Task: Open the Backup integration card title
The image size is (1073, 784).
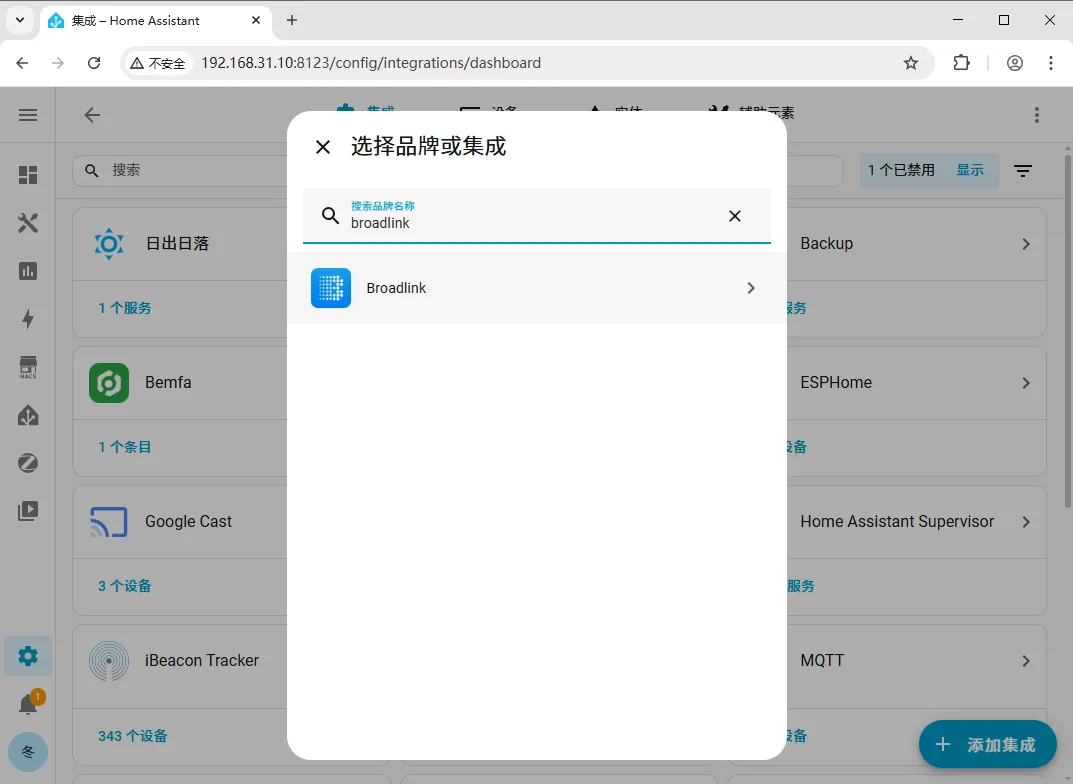Action: pyautogui.click(x=827, y=244)
